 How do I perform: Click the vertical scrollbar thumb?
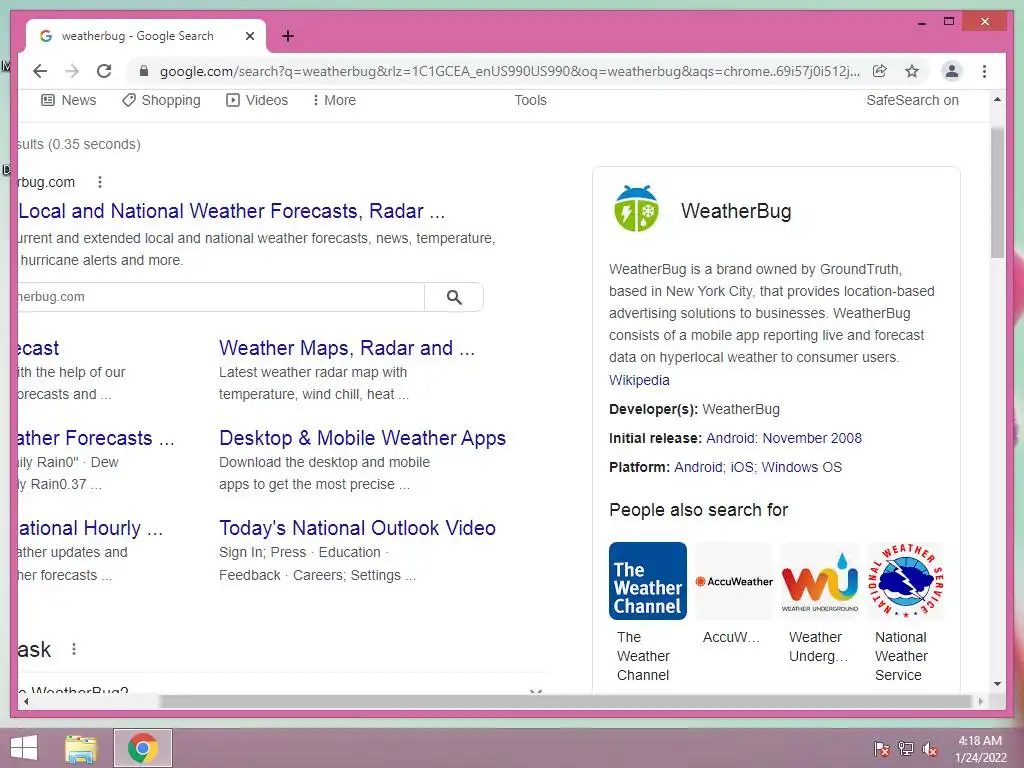[x=997, y=193]
